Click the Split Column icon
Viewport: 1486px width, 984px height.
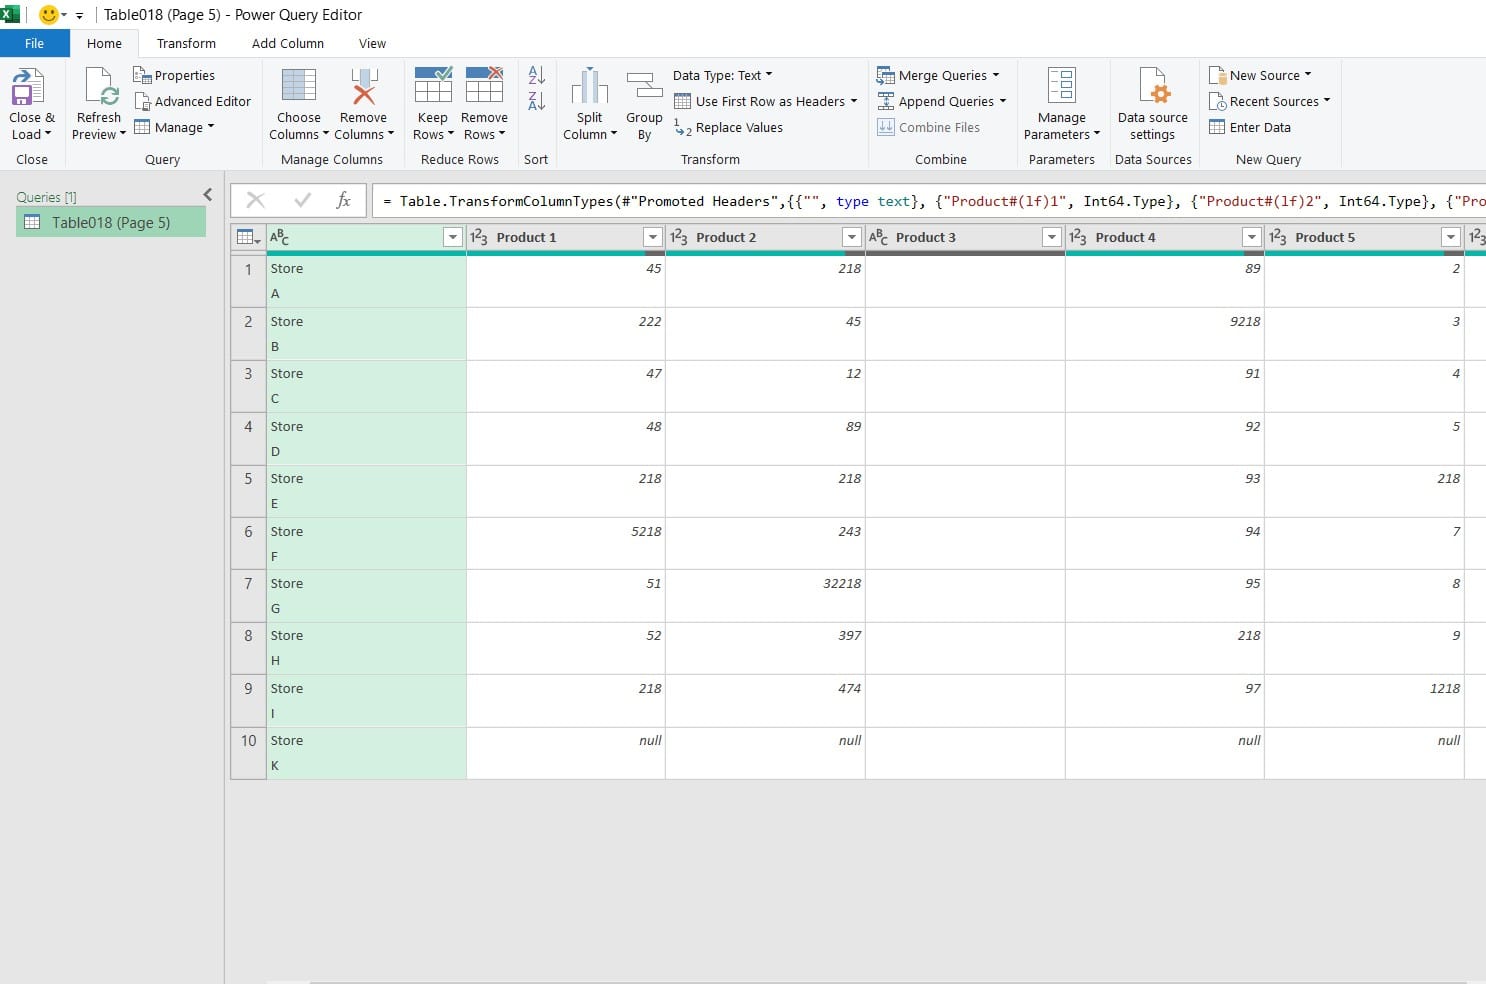point(590,86)
